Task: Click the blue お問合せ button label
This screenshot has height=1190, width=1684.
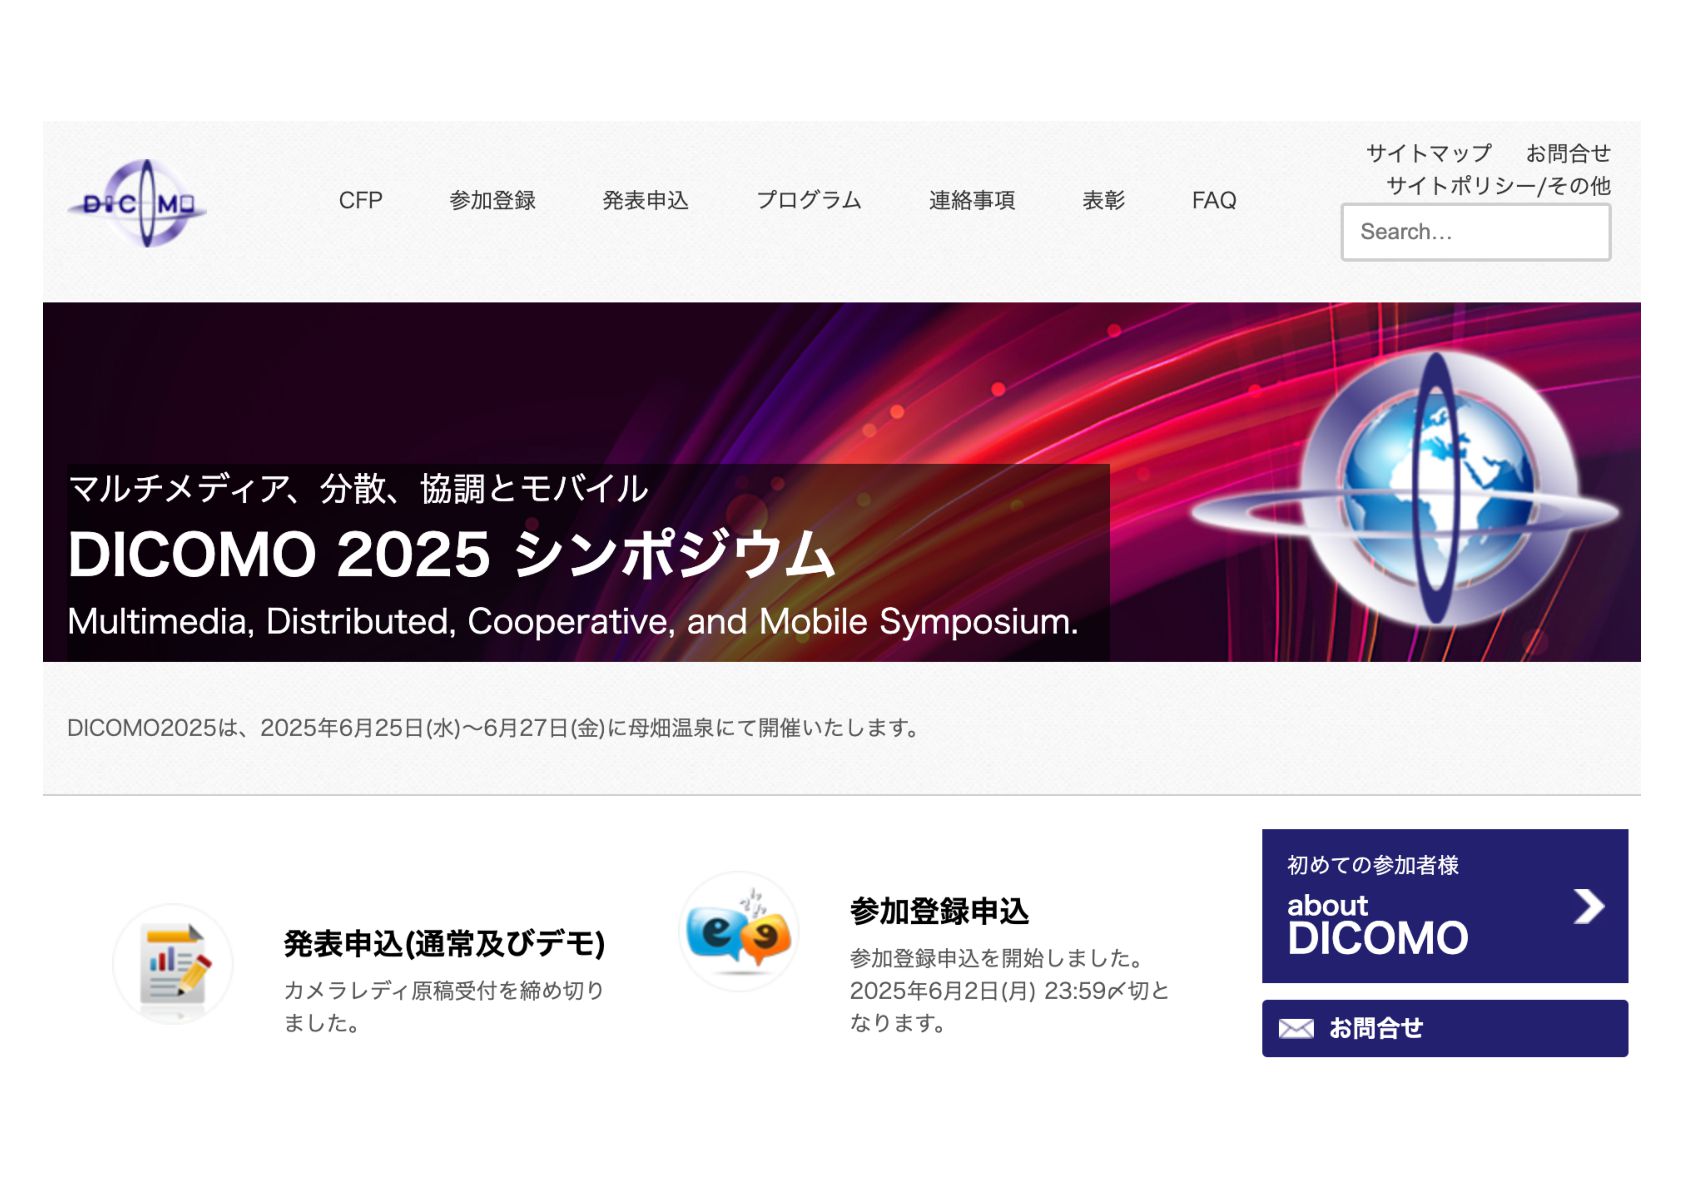Action: point(1376,1028)
